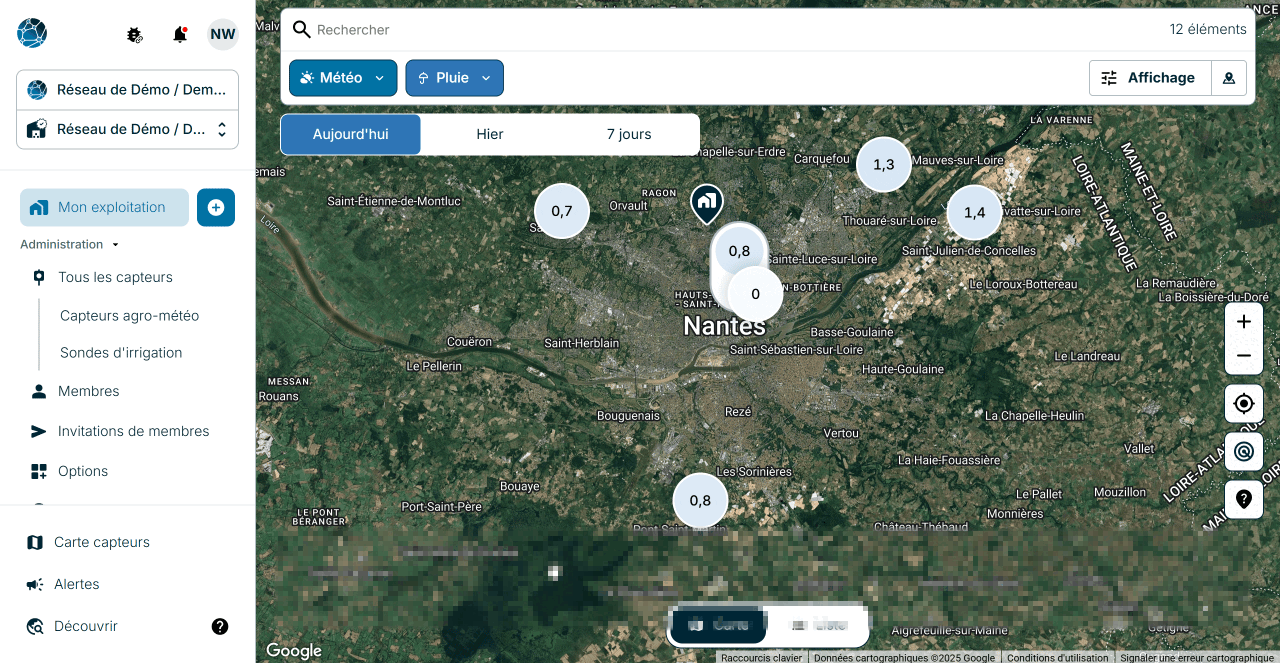Collapse the Administration section
The width and height of the screenshot is (1280, 663).
70,244
